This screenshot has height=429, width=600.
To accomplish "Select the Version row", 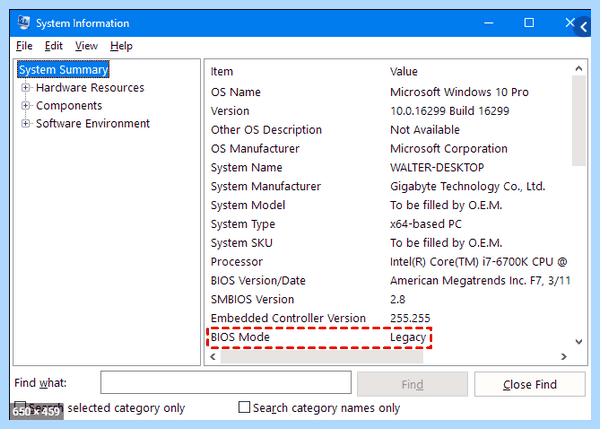I will 388,111.
